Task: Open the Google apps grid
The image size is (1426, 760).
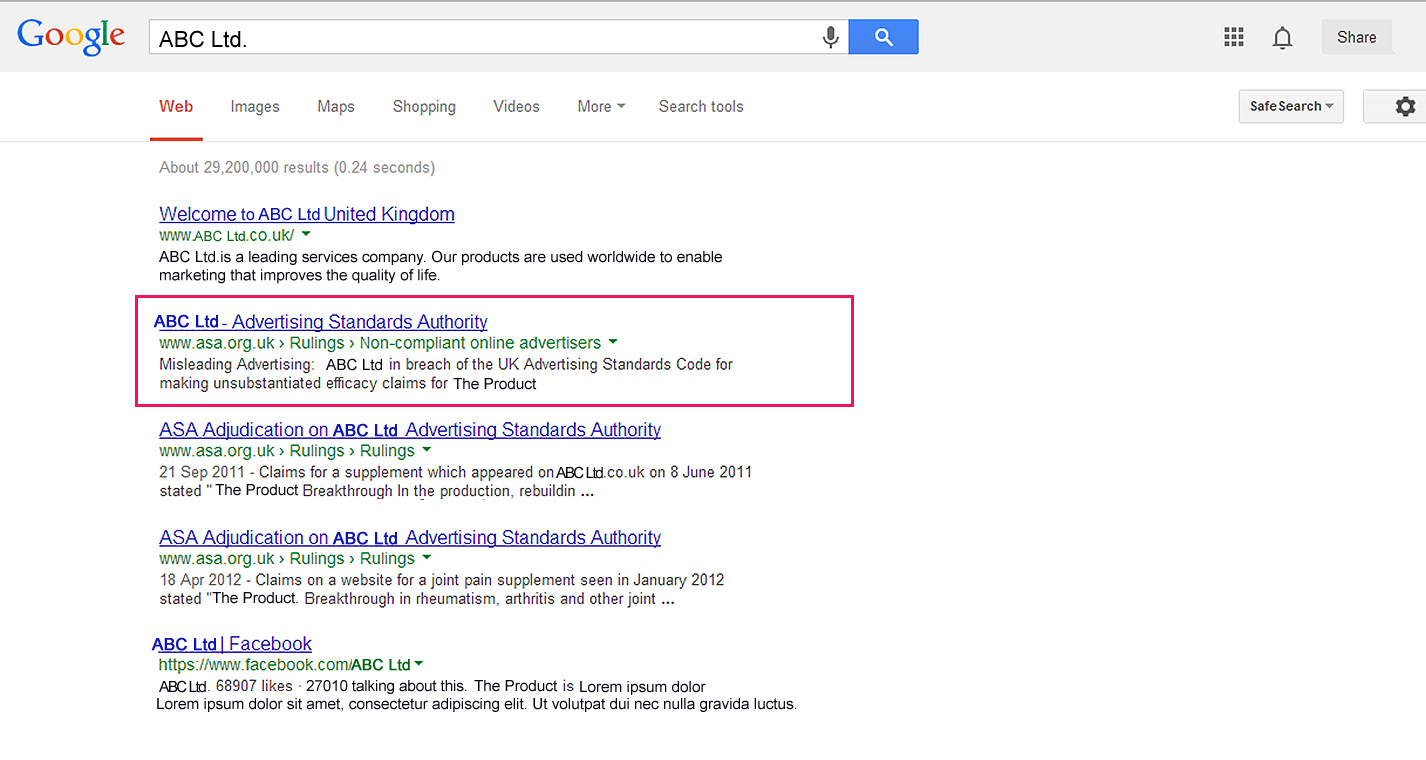Action: pos(1234,38)
